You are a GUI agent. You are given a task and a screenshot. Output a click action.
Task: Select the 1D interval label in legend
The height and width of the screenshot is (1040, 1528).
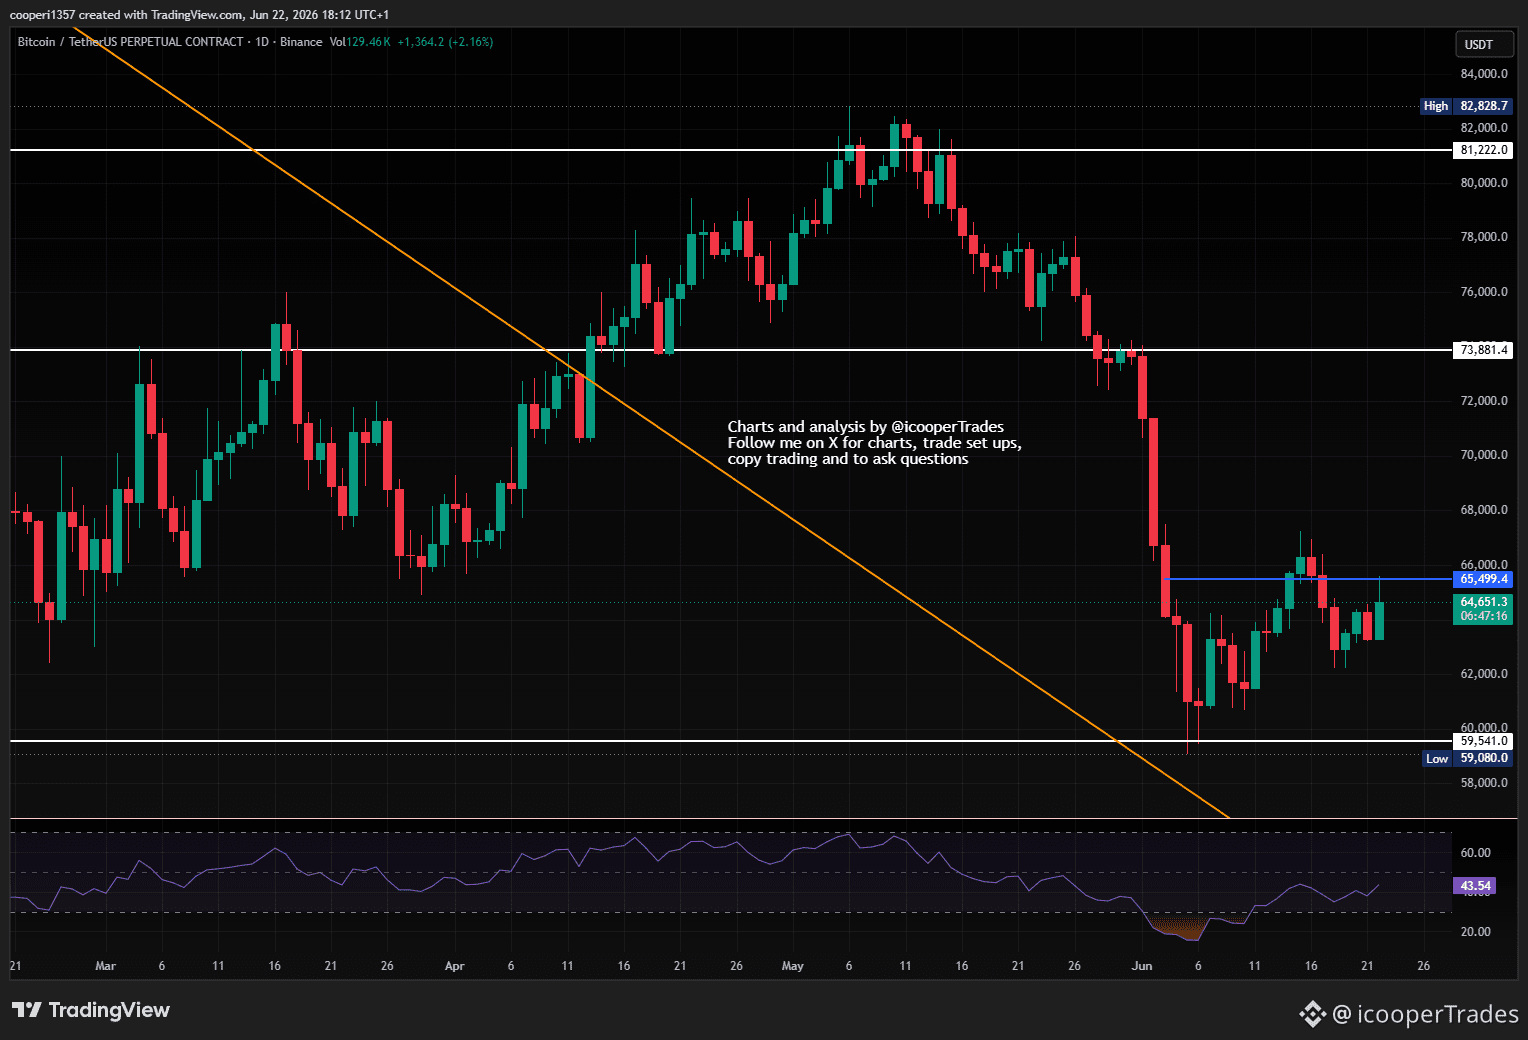pos(262,42)
